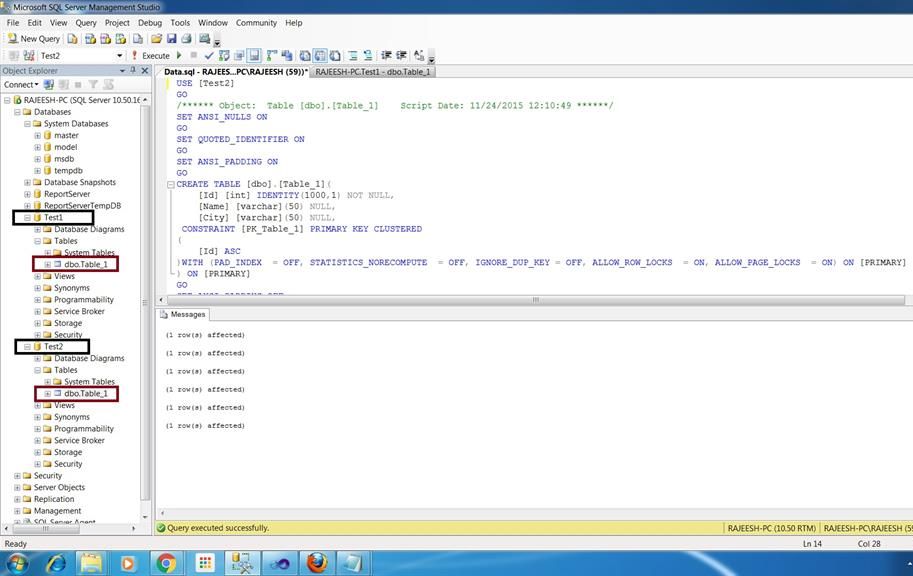This screenshot has width=913, height=576.
Task: Launch Firefox from the taskbar
Action: pos(316,563)
